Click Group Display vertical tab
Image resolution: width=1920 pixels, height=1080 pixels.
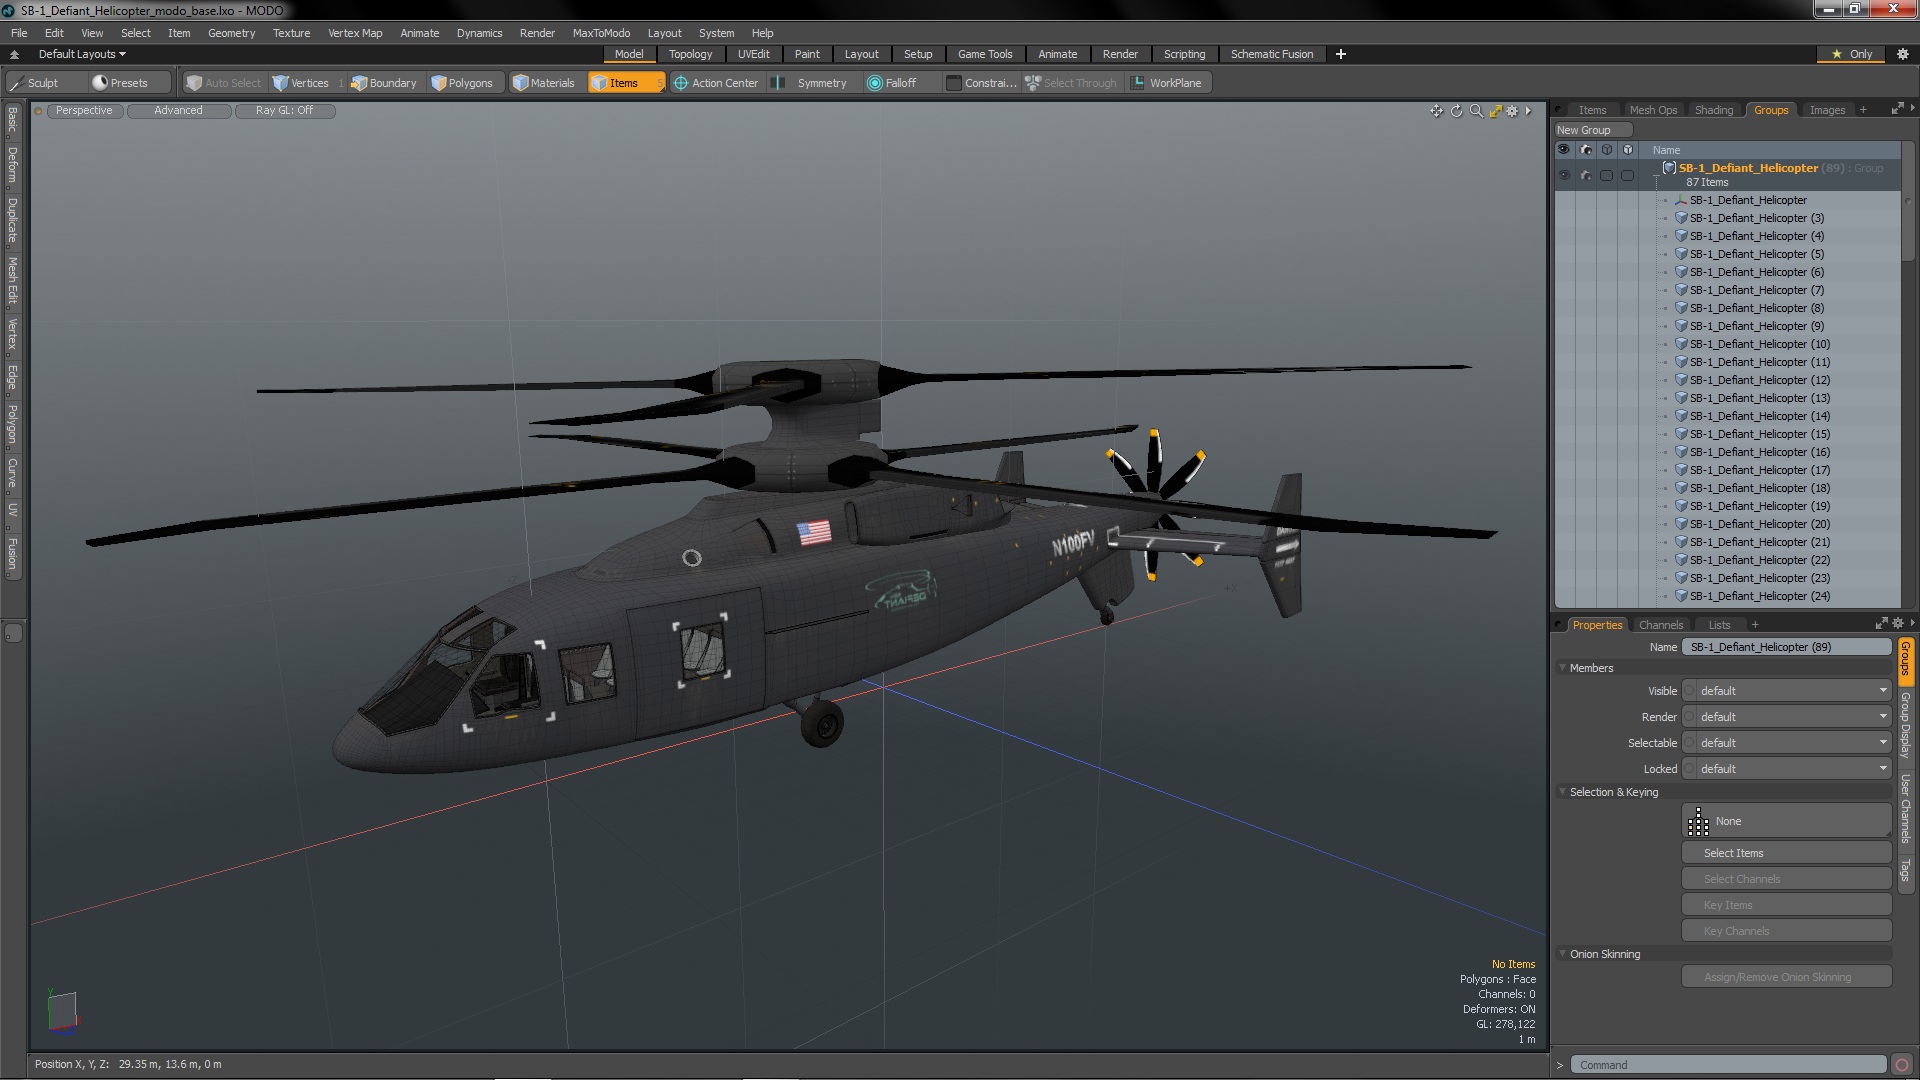[1905, 724]
